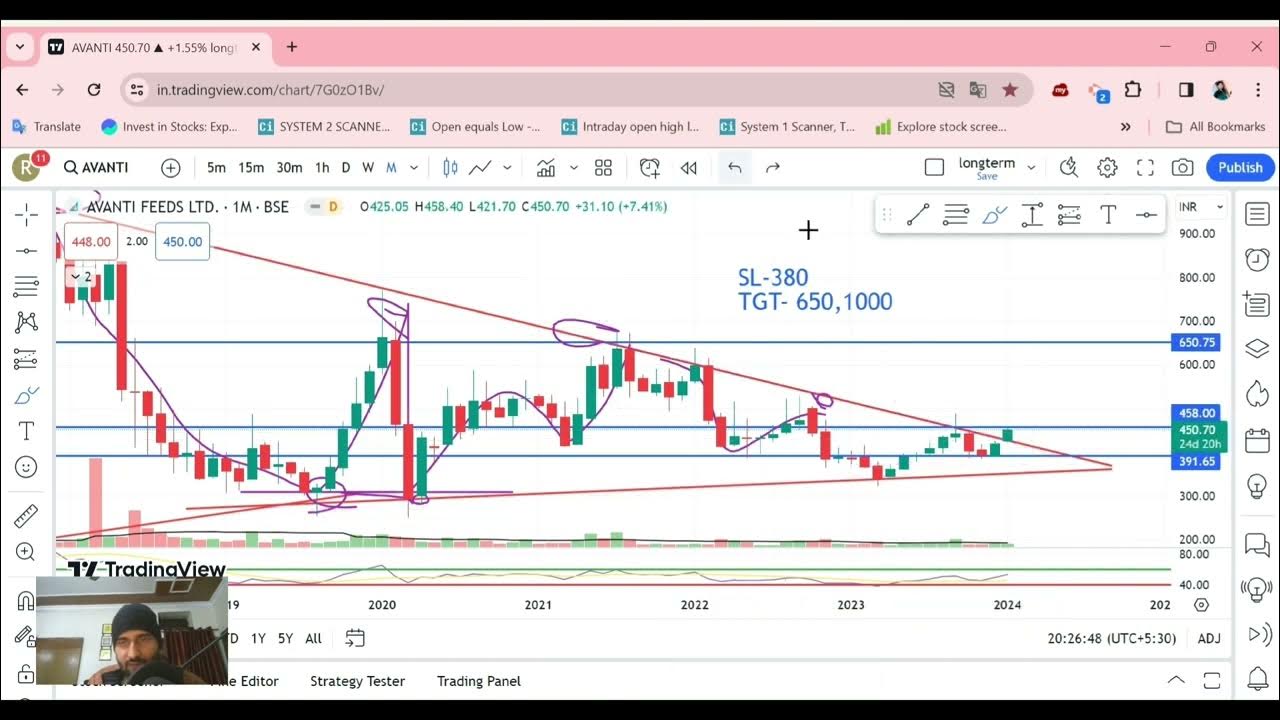The image size is (1280, 720).
Task: Open the Trading Panel tab
Action: tap(479, 681)
